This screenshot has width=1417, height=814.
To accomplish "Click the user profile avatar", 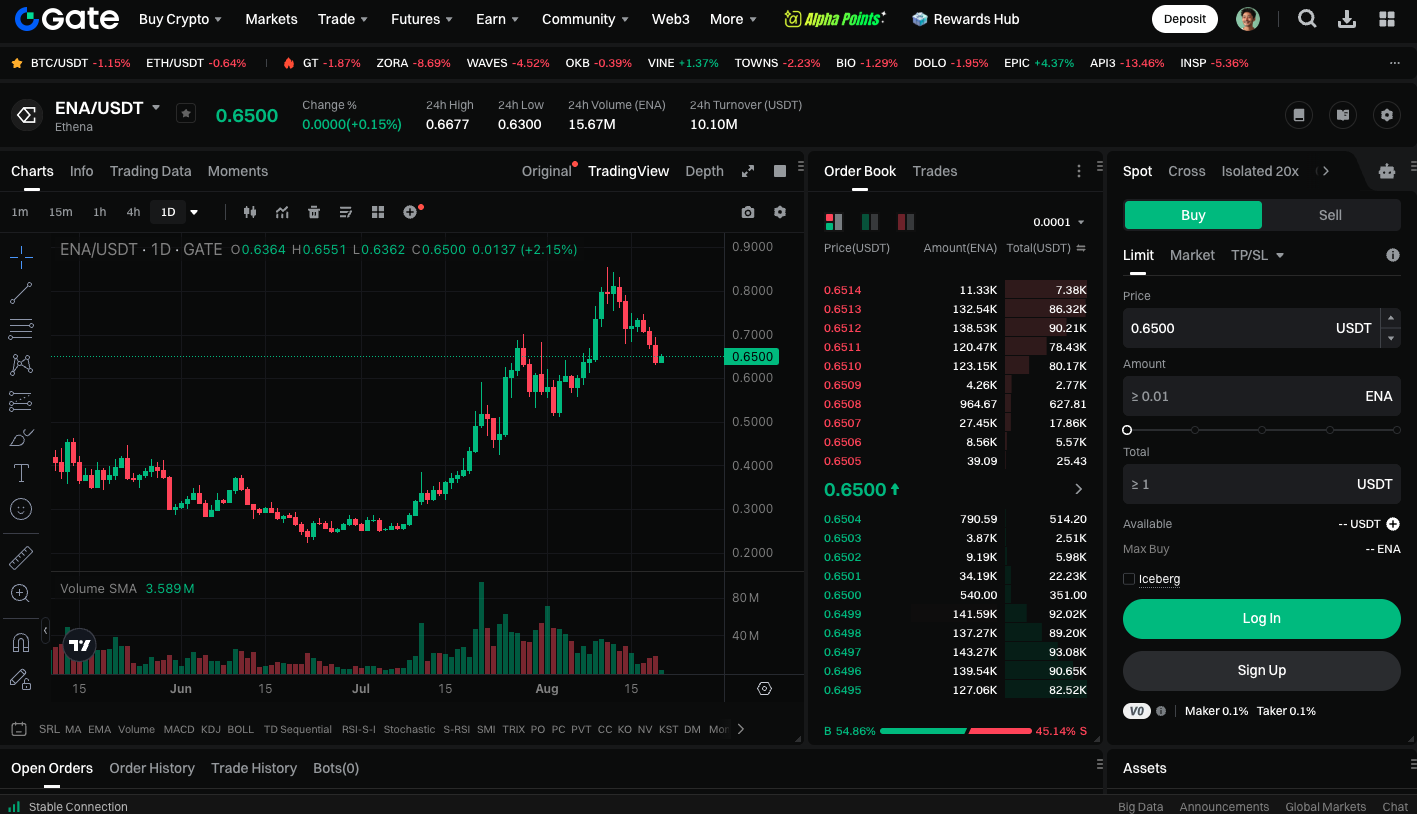I will 1247,19.
